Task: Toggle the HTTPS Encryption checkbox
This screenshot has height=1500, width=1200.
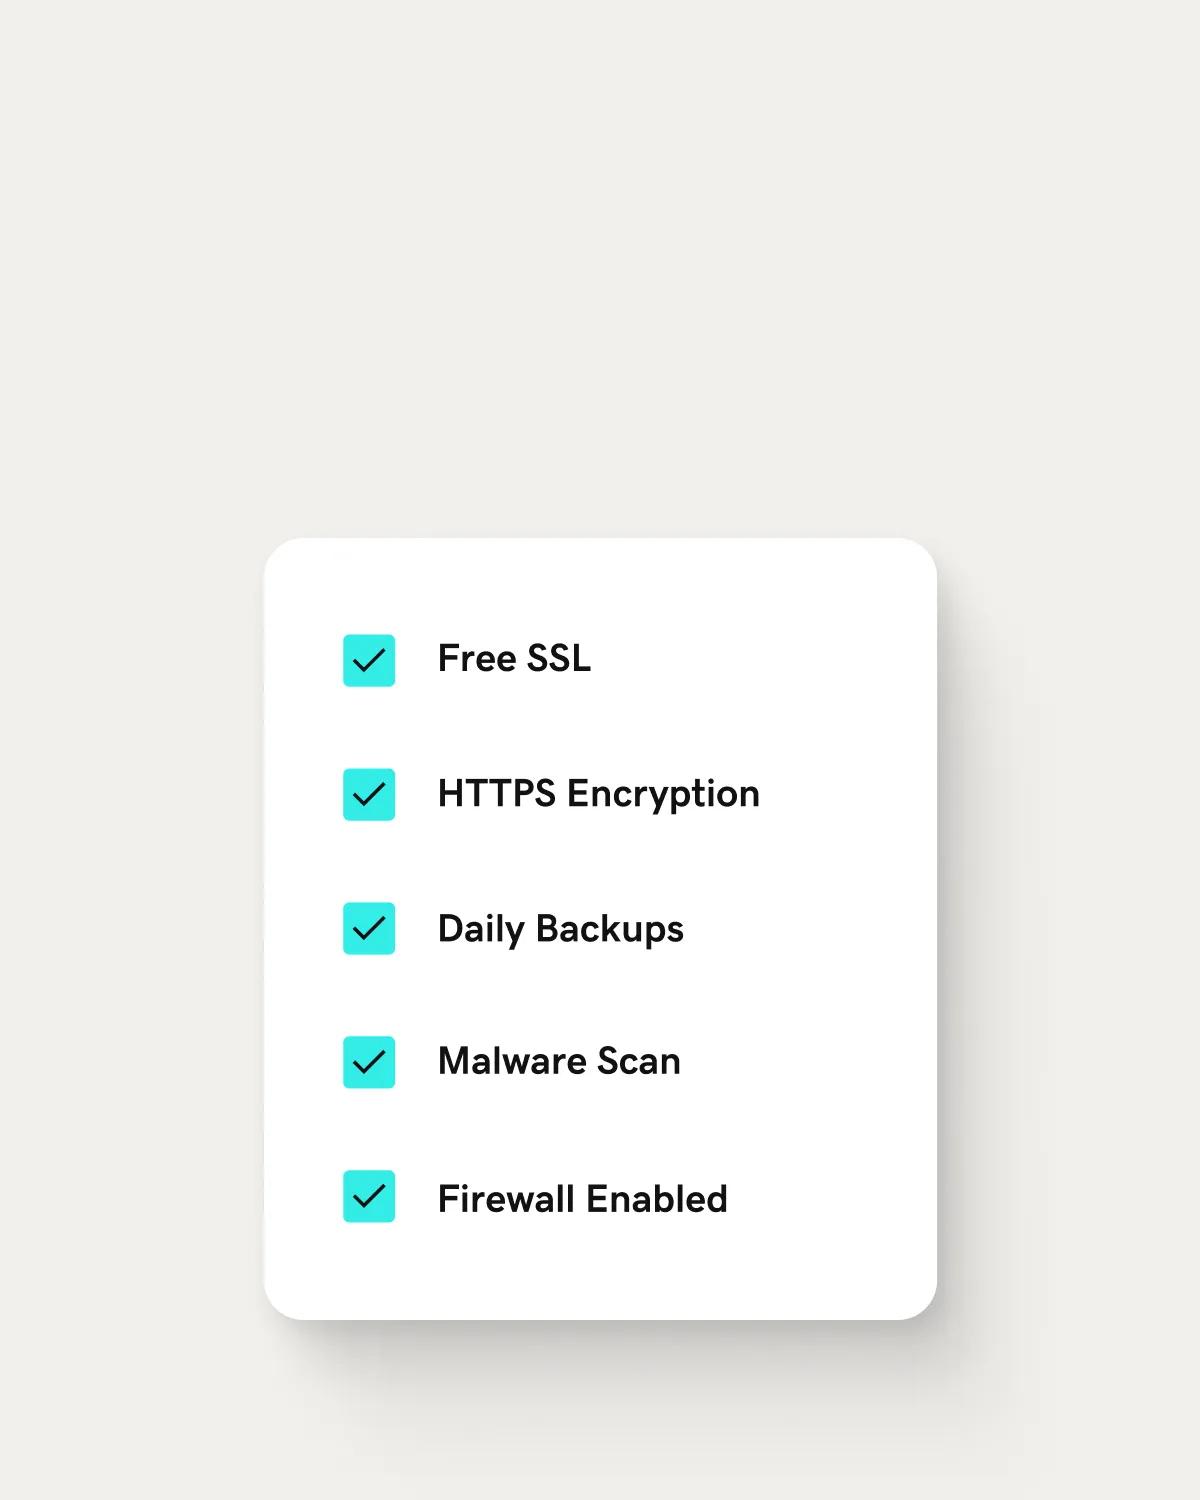Action: click(x=369, y=794)
